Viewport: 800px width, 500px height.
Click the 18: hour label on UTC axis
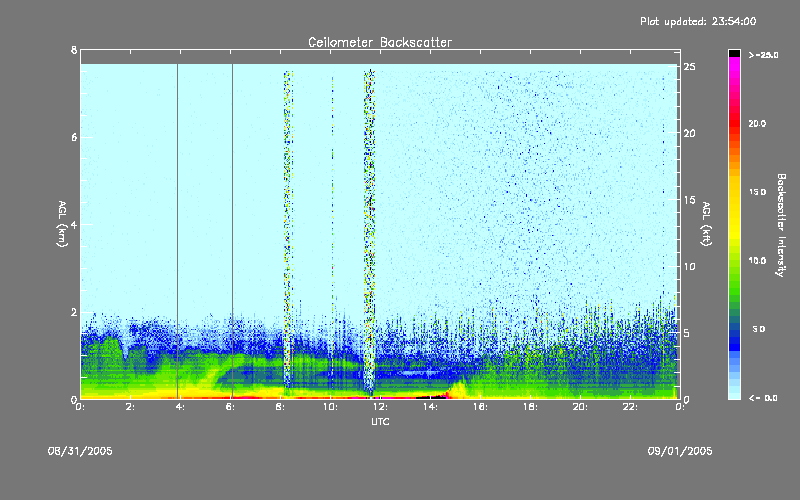531,407
